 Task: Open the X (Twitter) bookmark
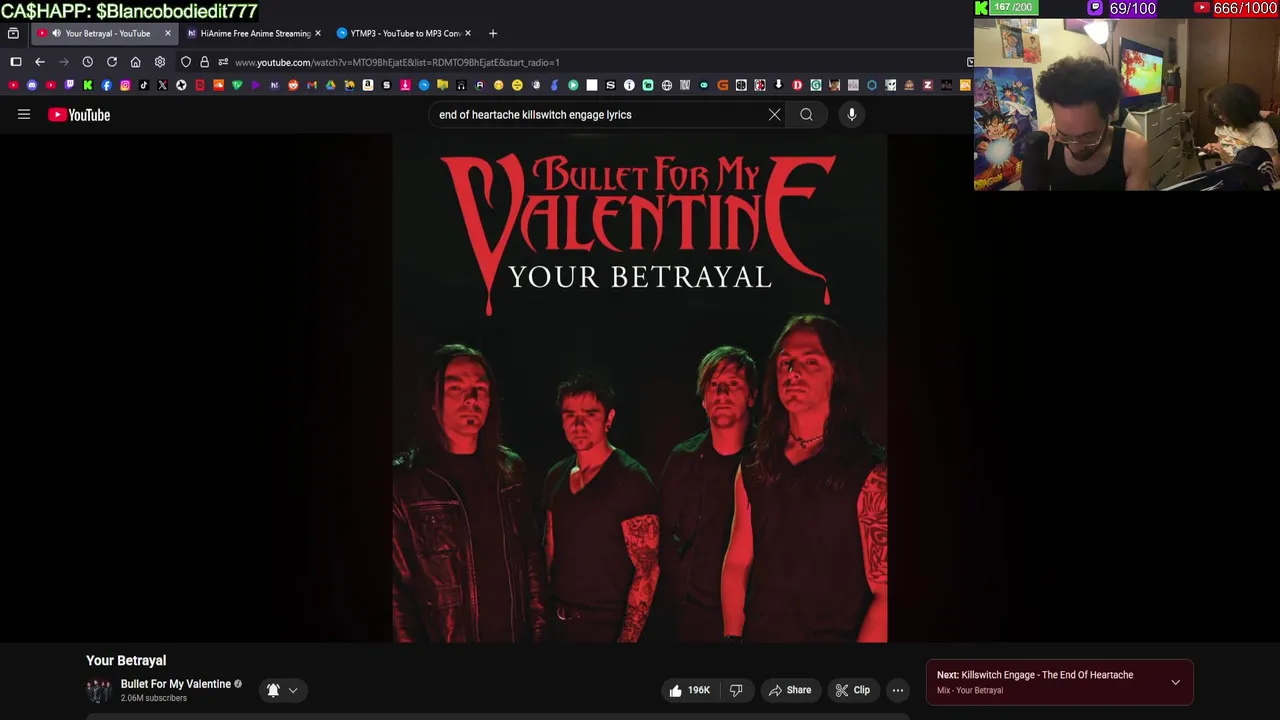pos(162,85)
